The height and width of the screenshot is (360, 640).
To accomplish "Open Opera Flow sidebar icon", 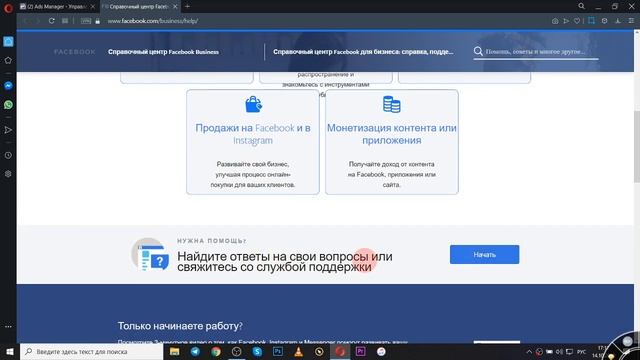I will (8, 130).
